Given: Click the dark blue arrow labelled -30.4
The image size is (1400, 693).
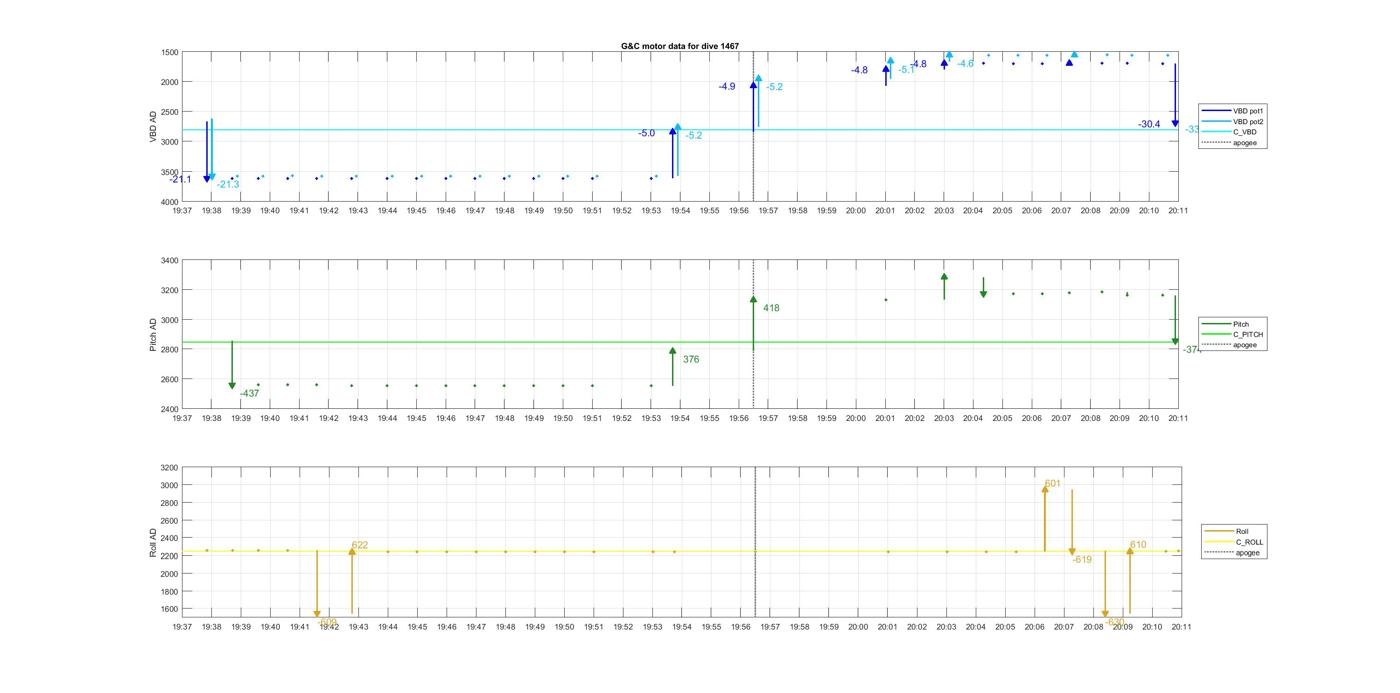Looking at the screenshot, I should (x=1175, y=95).
